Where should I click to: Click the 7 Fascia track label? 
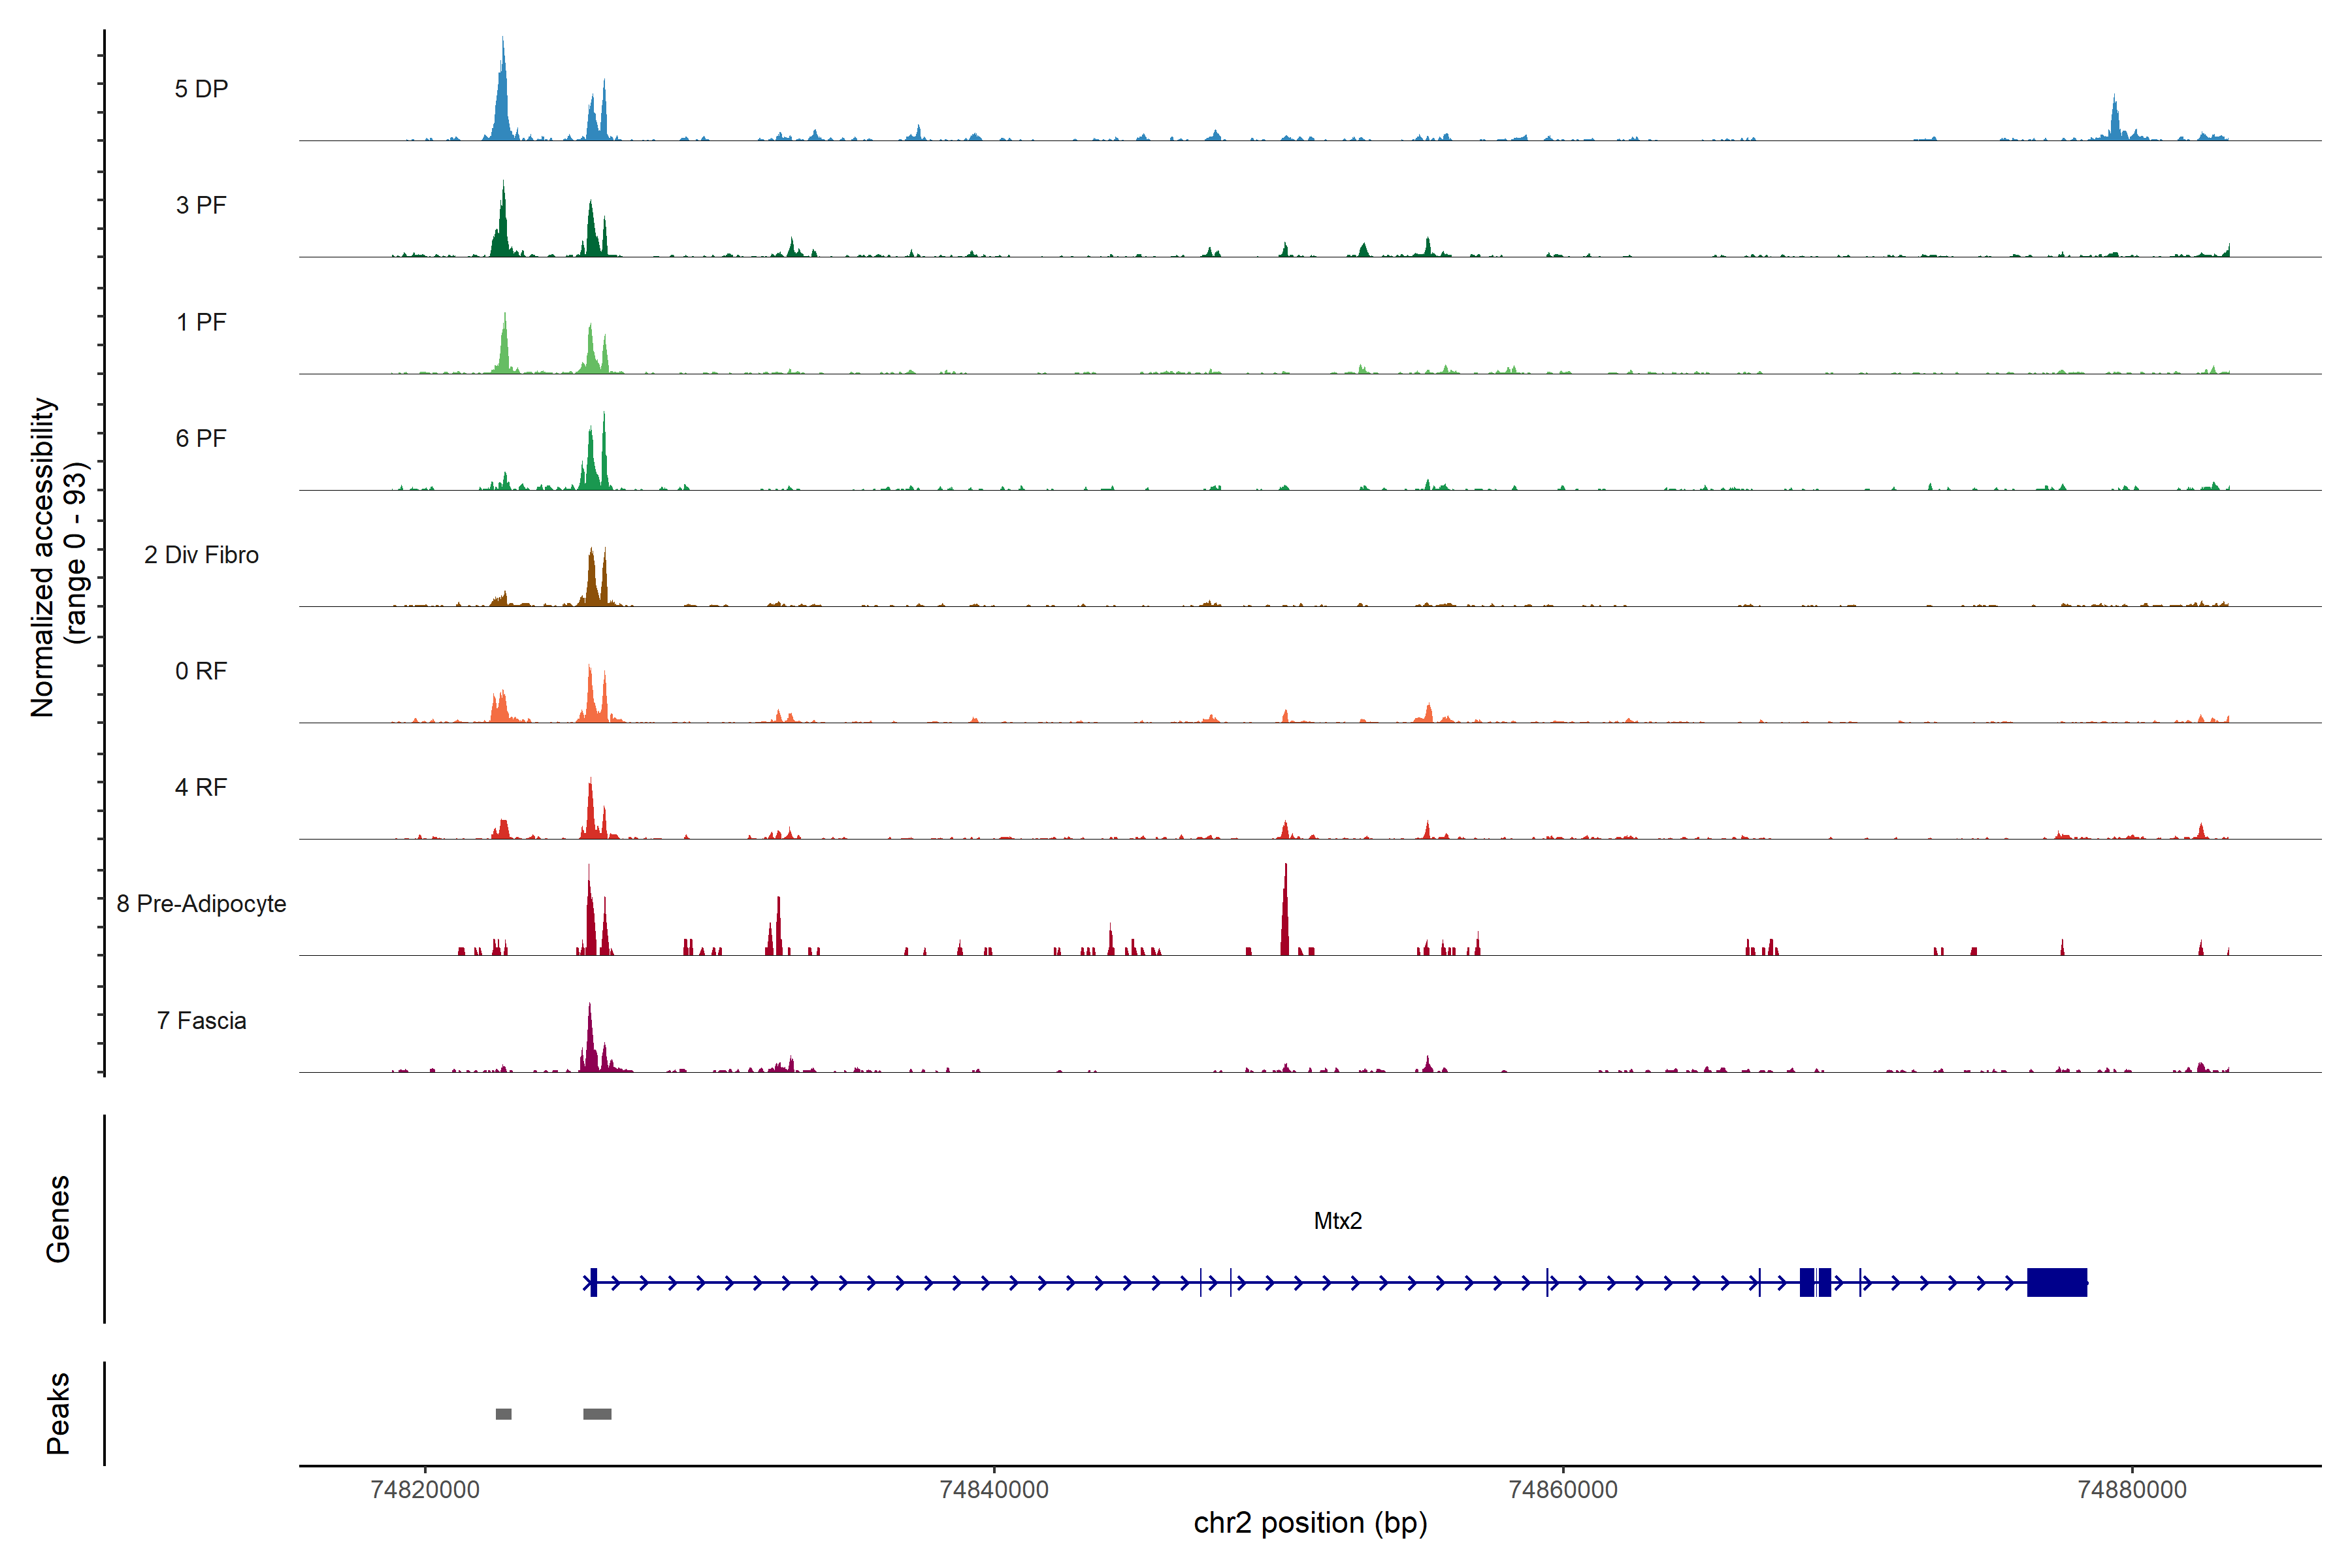[x=201, y=1021]
